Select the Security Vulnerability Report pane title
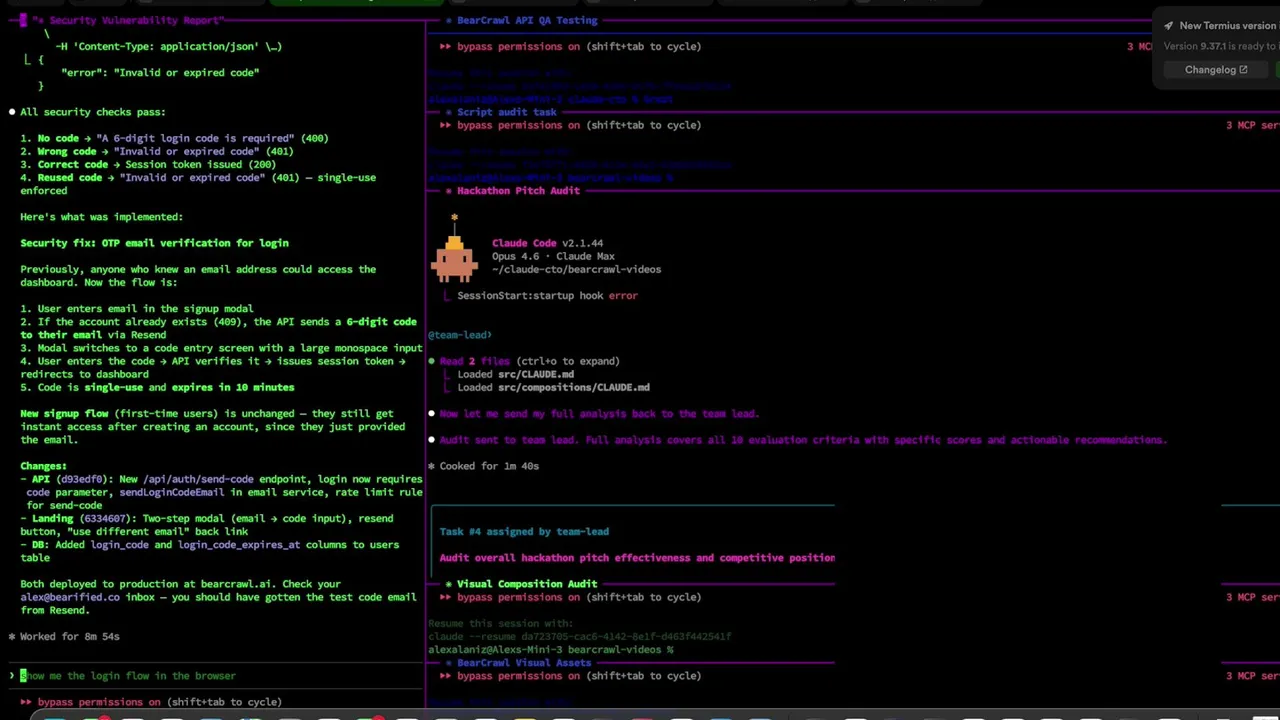This screenshot has height=720, width=1280. [x=130, y=20]
